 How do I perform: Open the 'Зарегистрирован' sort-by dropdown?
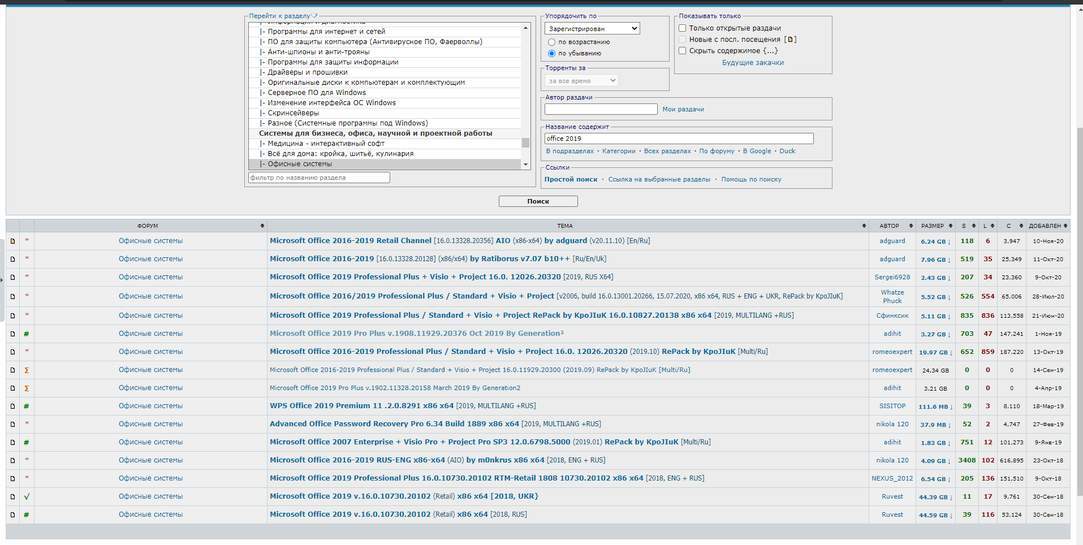(x=592, y=29)
